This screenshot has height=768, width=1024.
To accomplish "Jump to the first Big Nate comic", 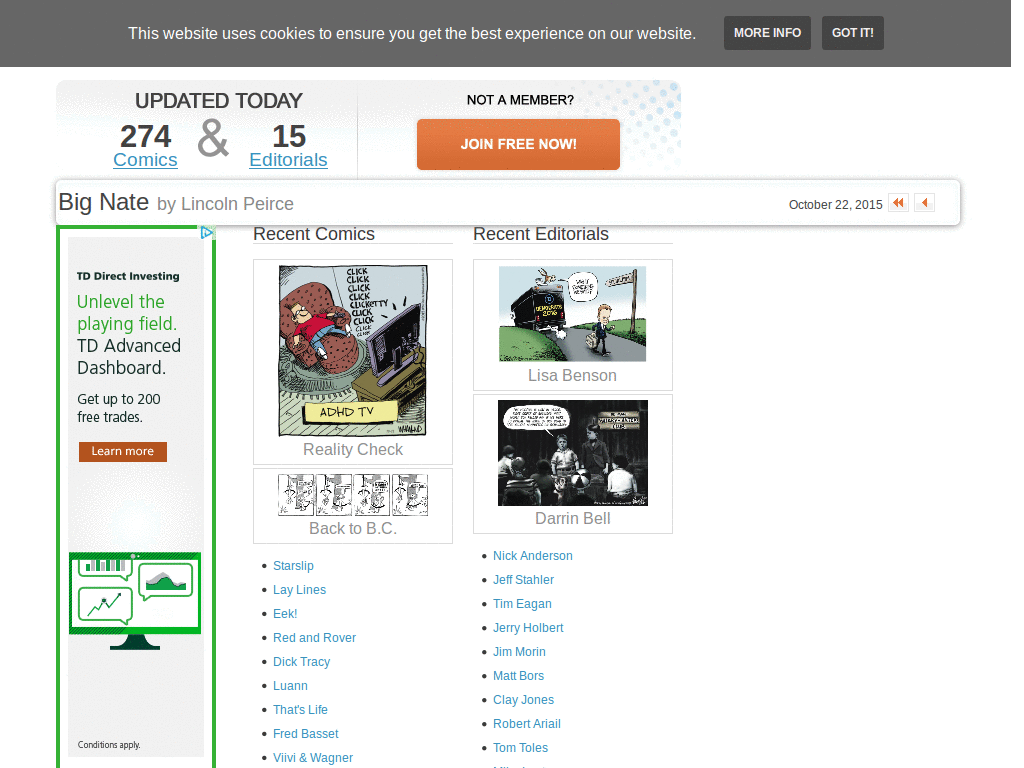I will coord(898,203).
